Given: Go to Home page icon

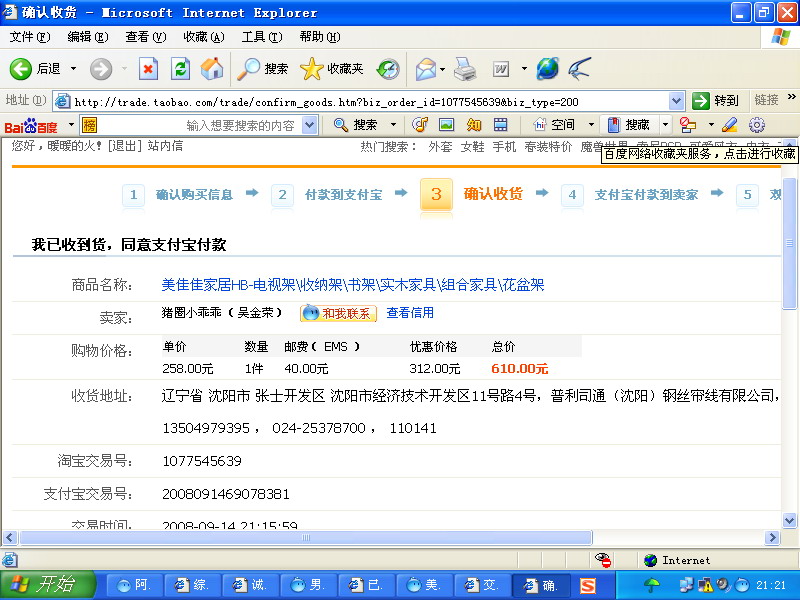Looking at the screenshot, I should [211, 69].
